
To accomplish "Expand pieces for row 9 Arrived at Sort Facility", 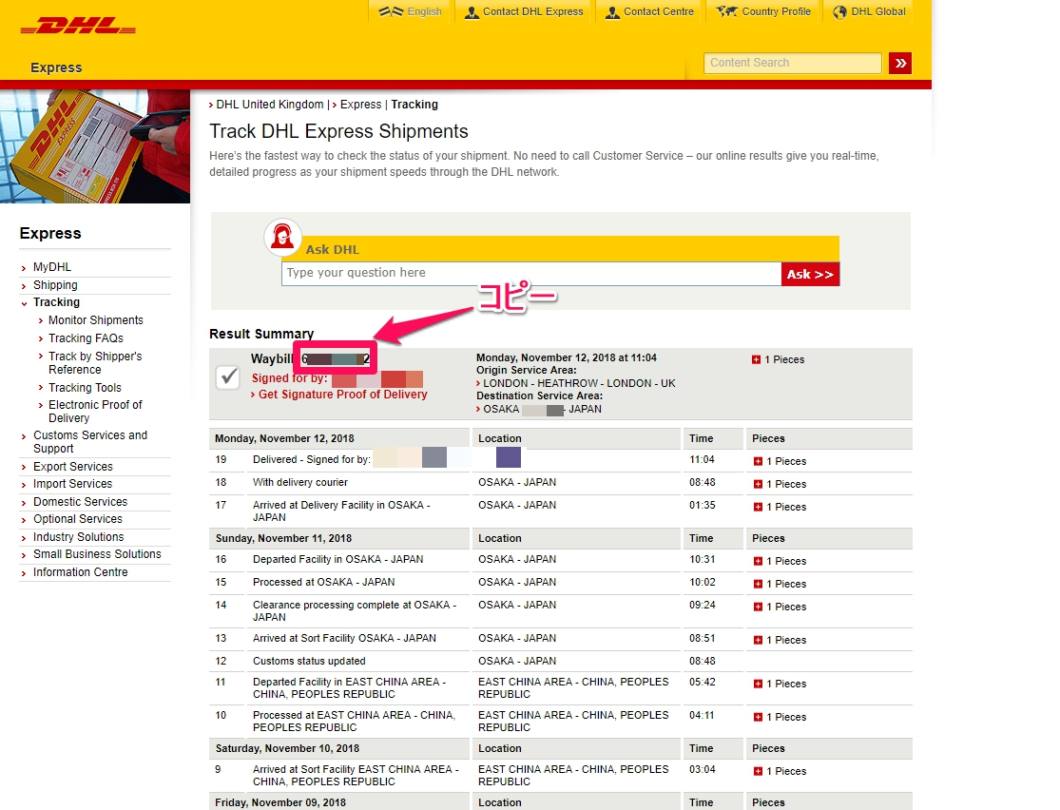I will coord(758,771).
